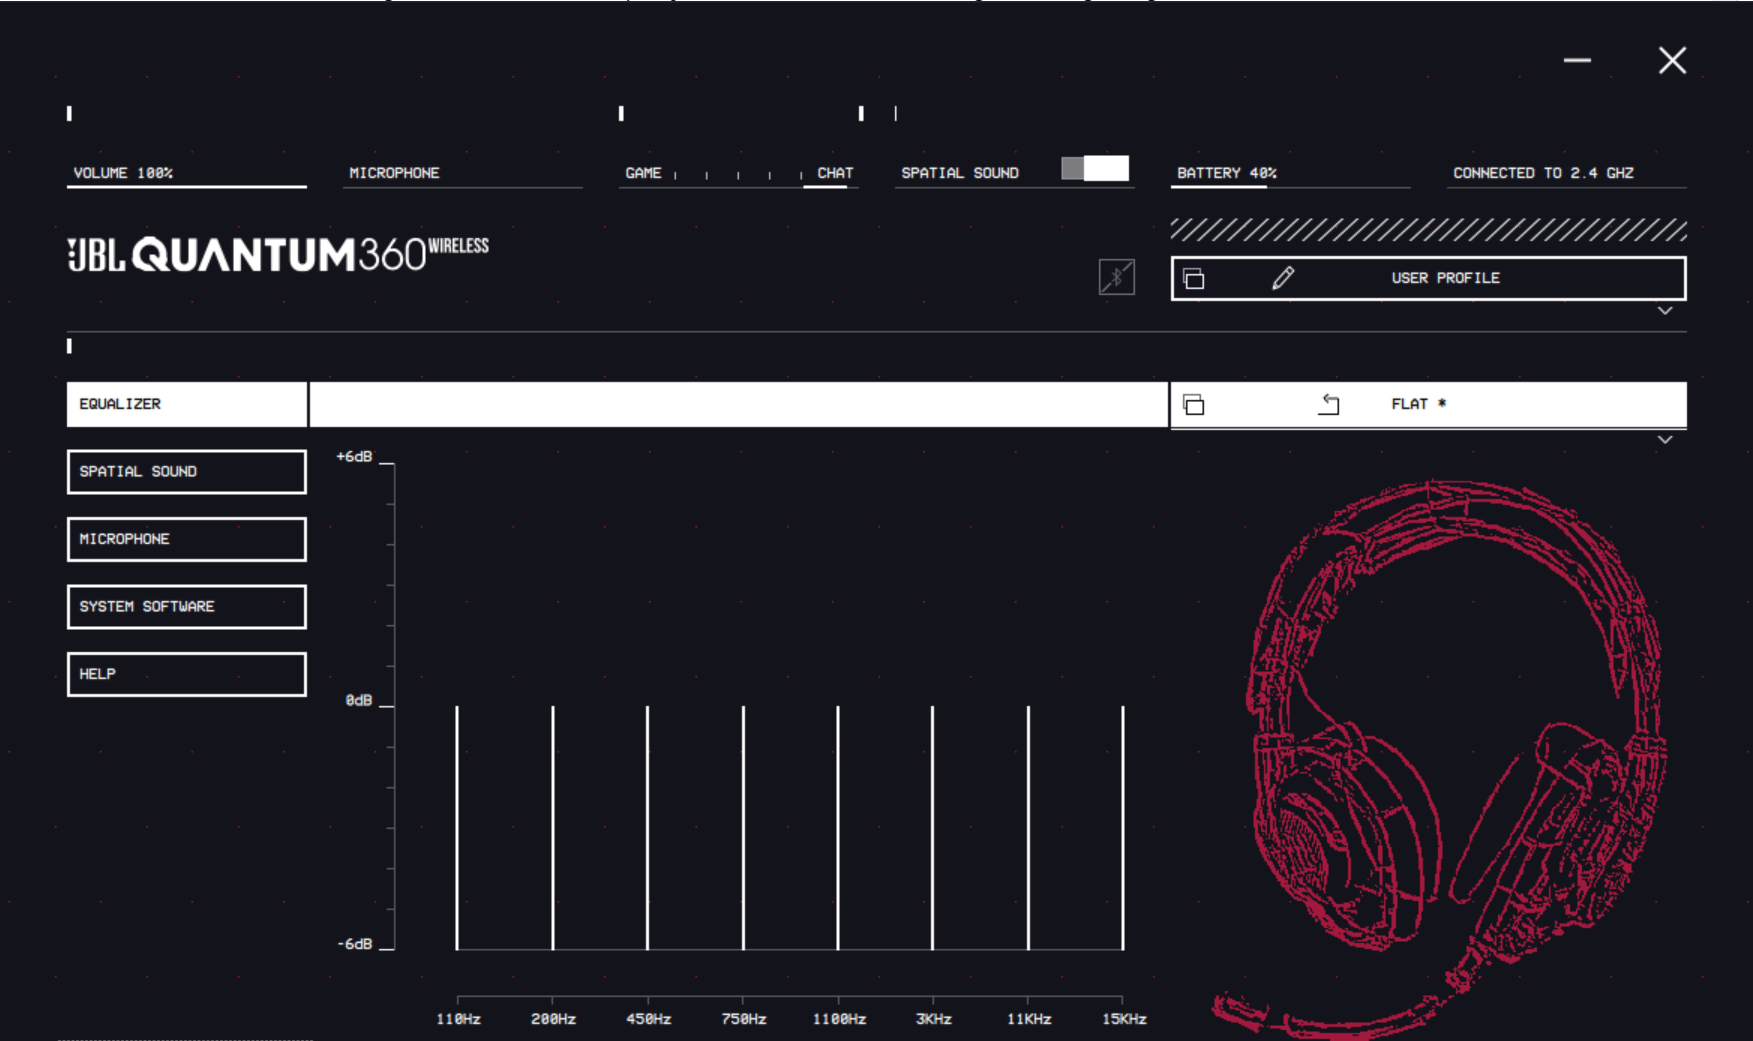This screenshot has height=1041, width=1753.
Task: Click the Battery 40% indicator
Action: tap(1291, 174)
